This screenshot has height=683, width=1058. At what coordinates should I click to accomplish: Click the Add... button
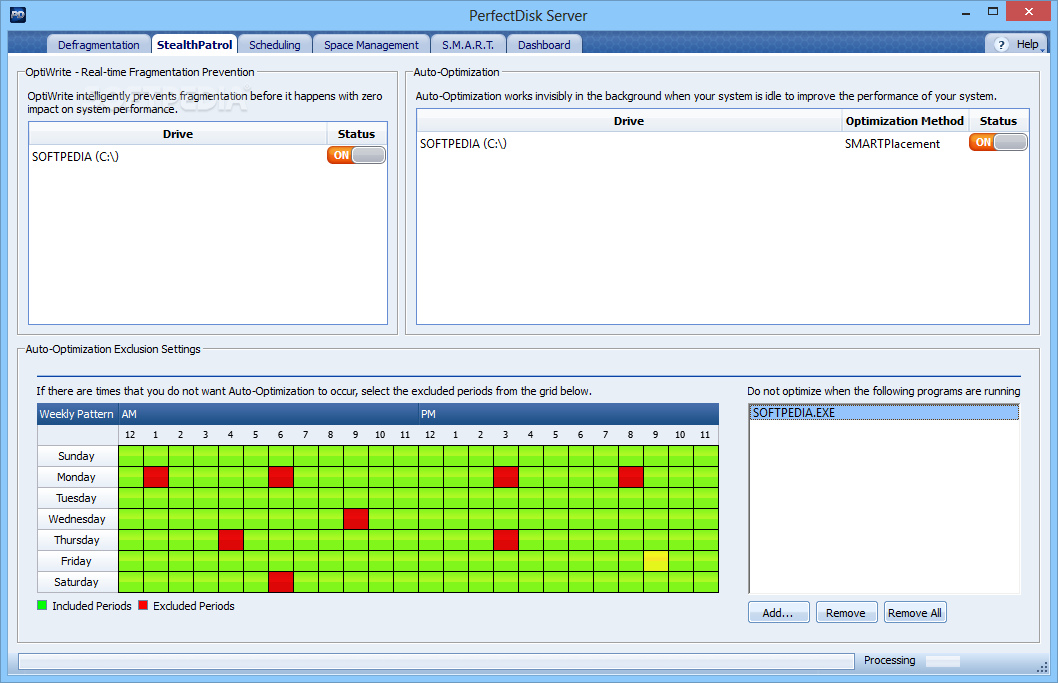pos(778,613)
